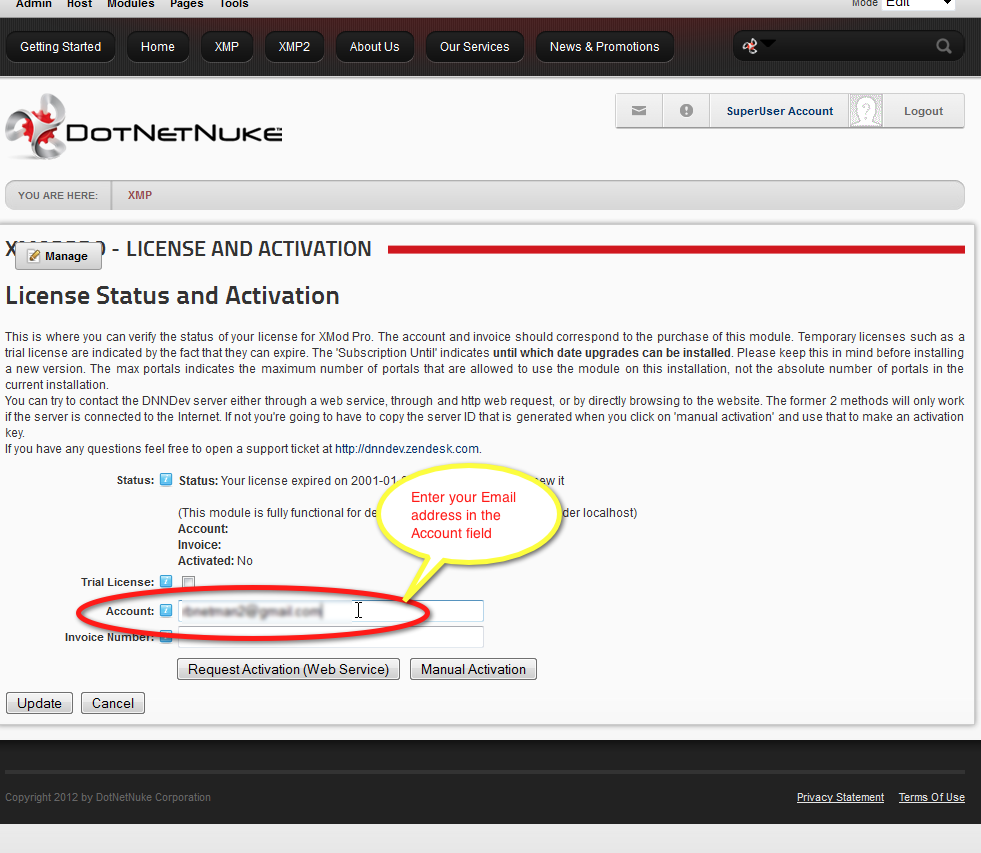Click the Manual Activation button
This screenshot has height=853, width=981.
coord(473,669)
